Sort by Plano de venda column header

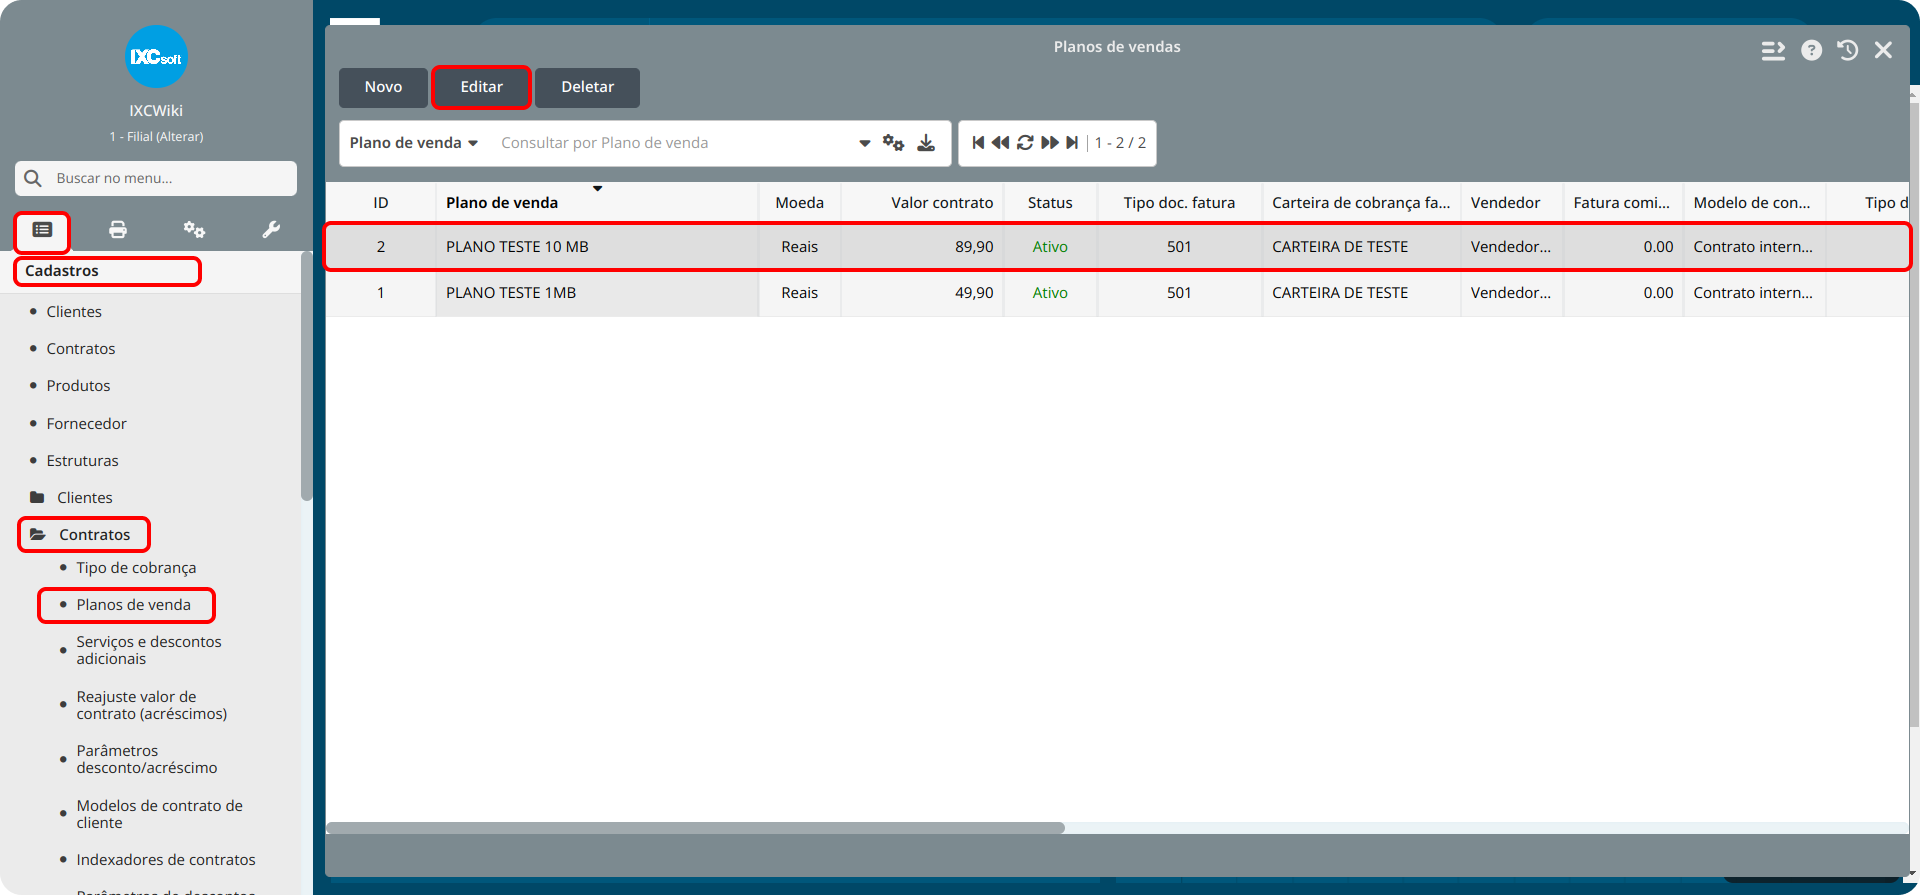pyautogui.click(x=597, y=203)
